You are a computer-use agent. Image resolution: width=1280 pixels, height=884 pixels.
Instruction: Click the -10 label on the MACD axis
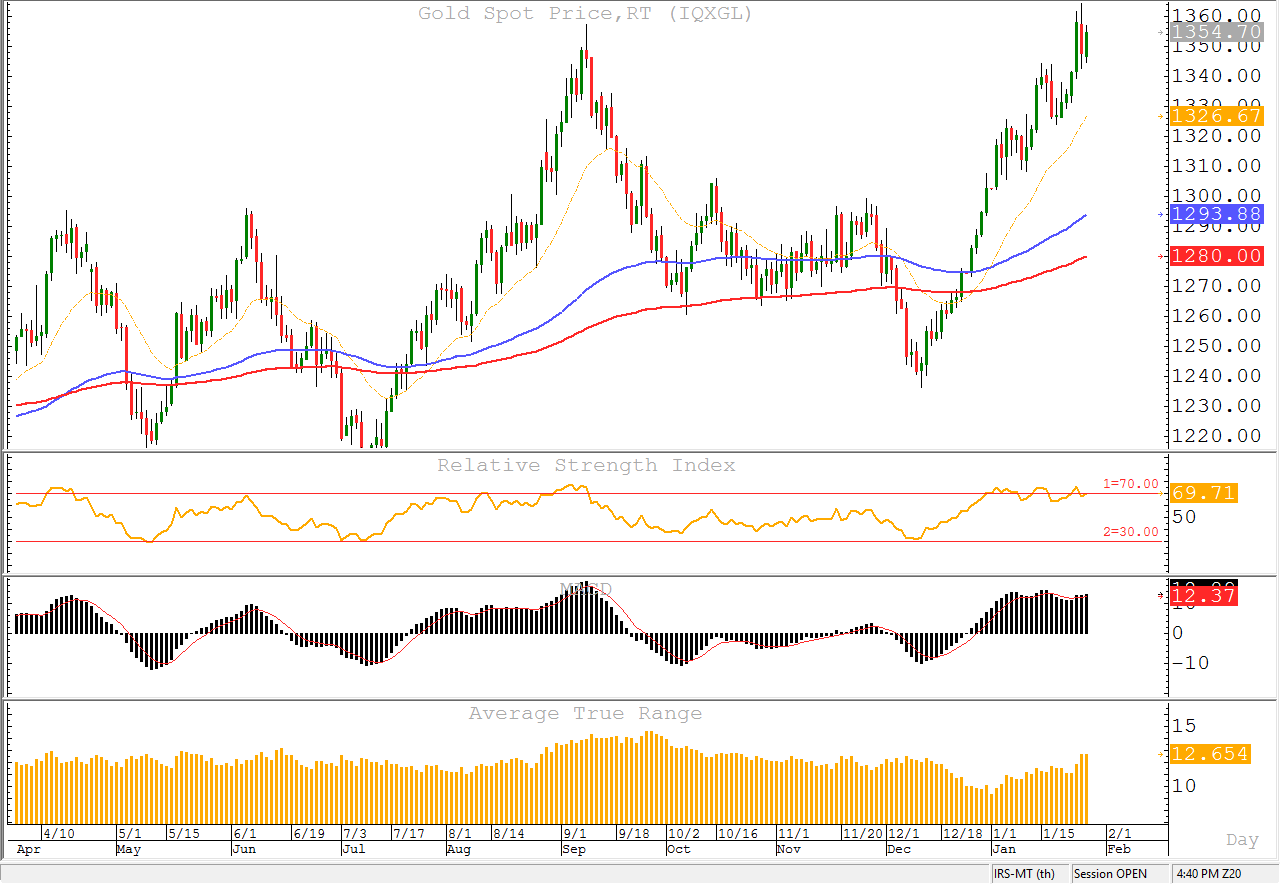click(1190, 663)
